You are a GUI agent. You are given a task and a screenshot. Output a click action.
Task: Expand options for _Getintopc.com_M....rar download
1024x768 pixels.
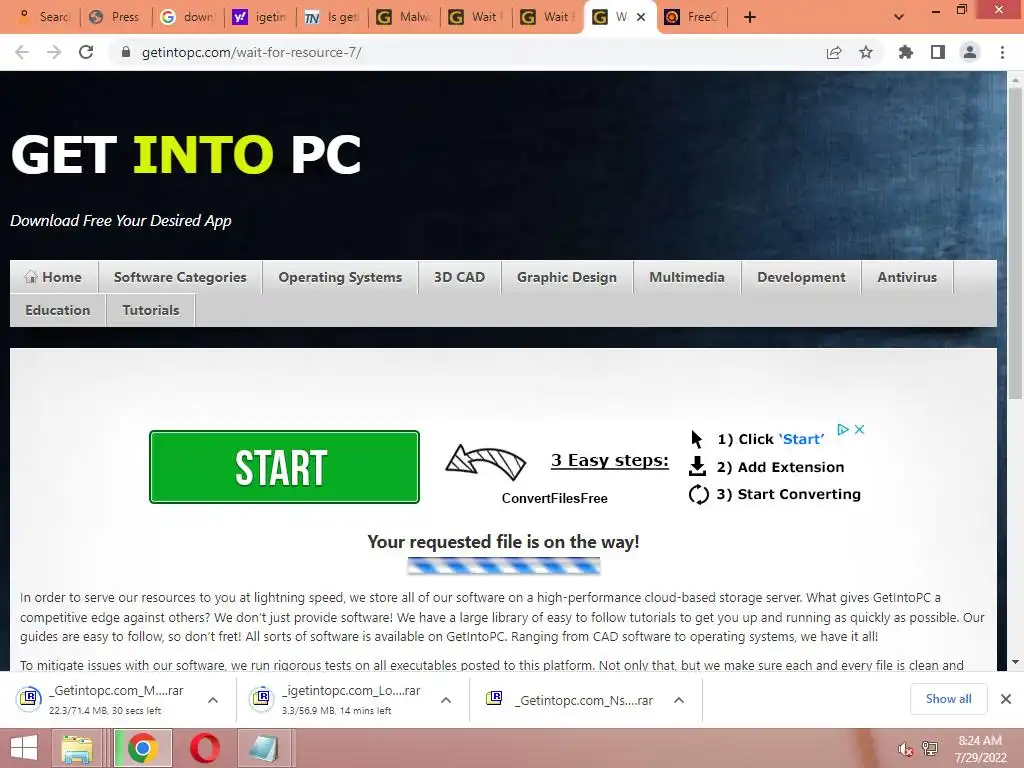[213, 700]
